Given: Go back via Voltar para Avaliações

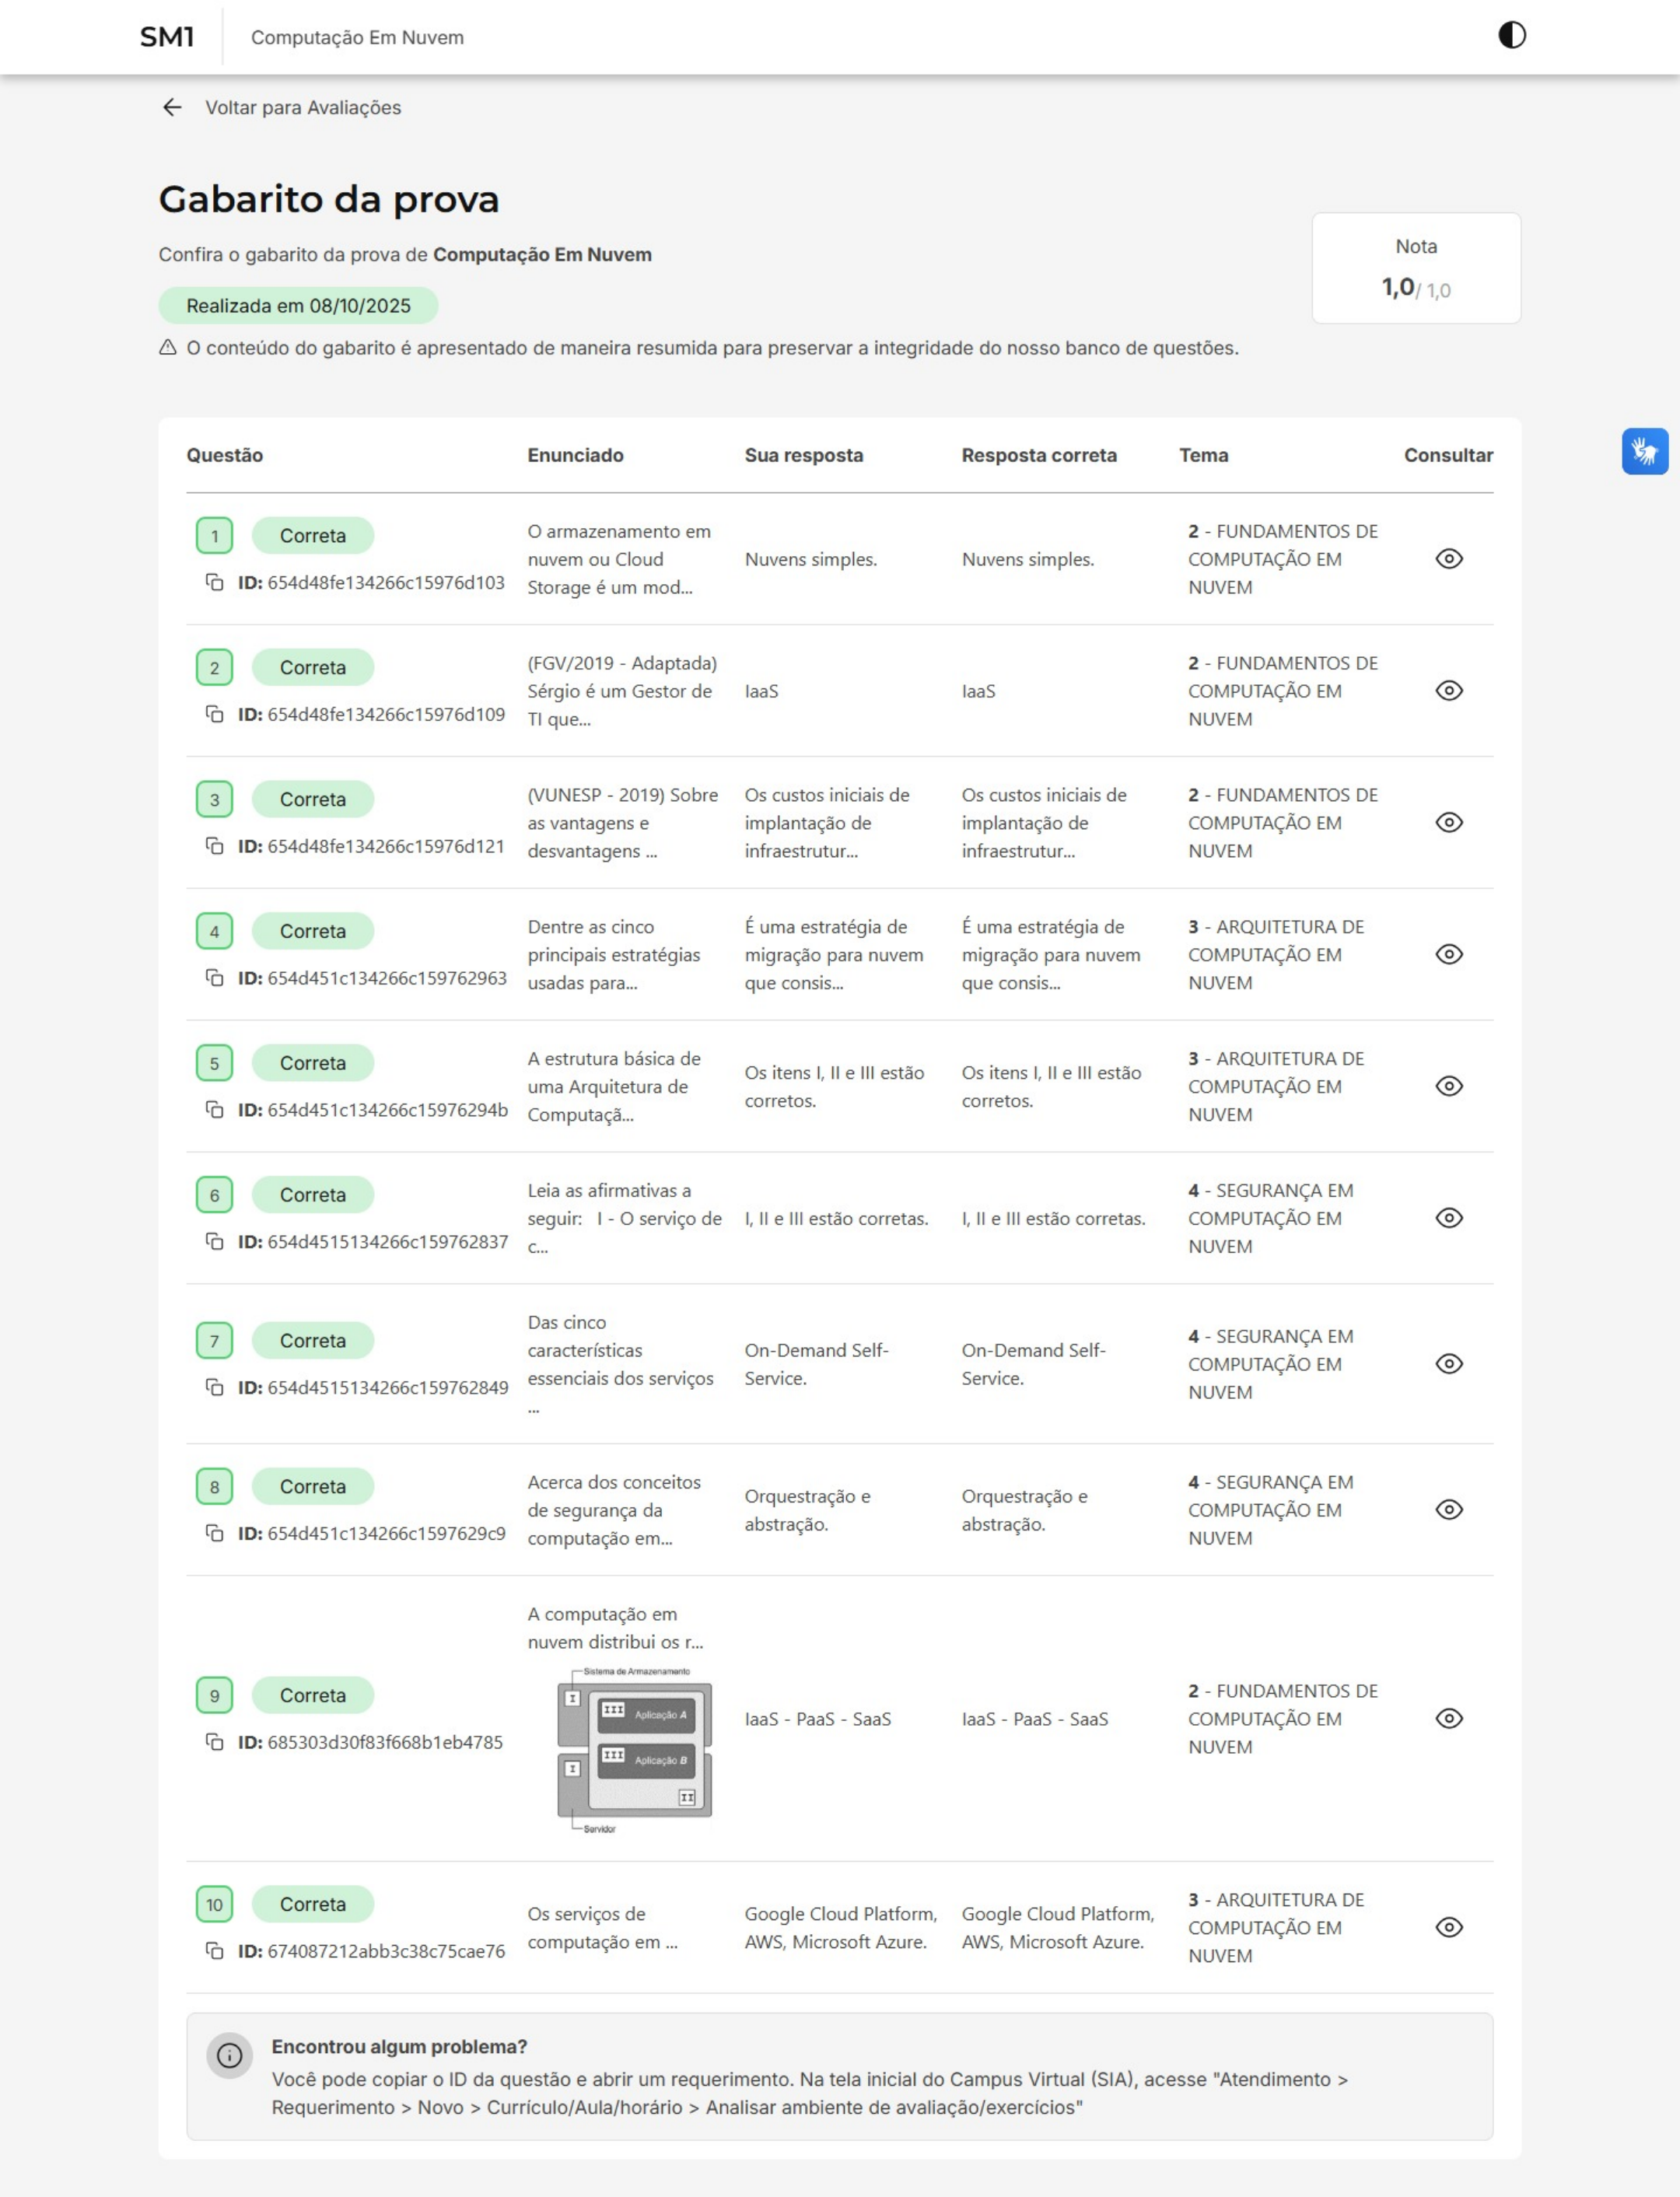Looking at the screenshot, I should click(x=303, y=107).
